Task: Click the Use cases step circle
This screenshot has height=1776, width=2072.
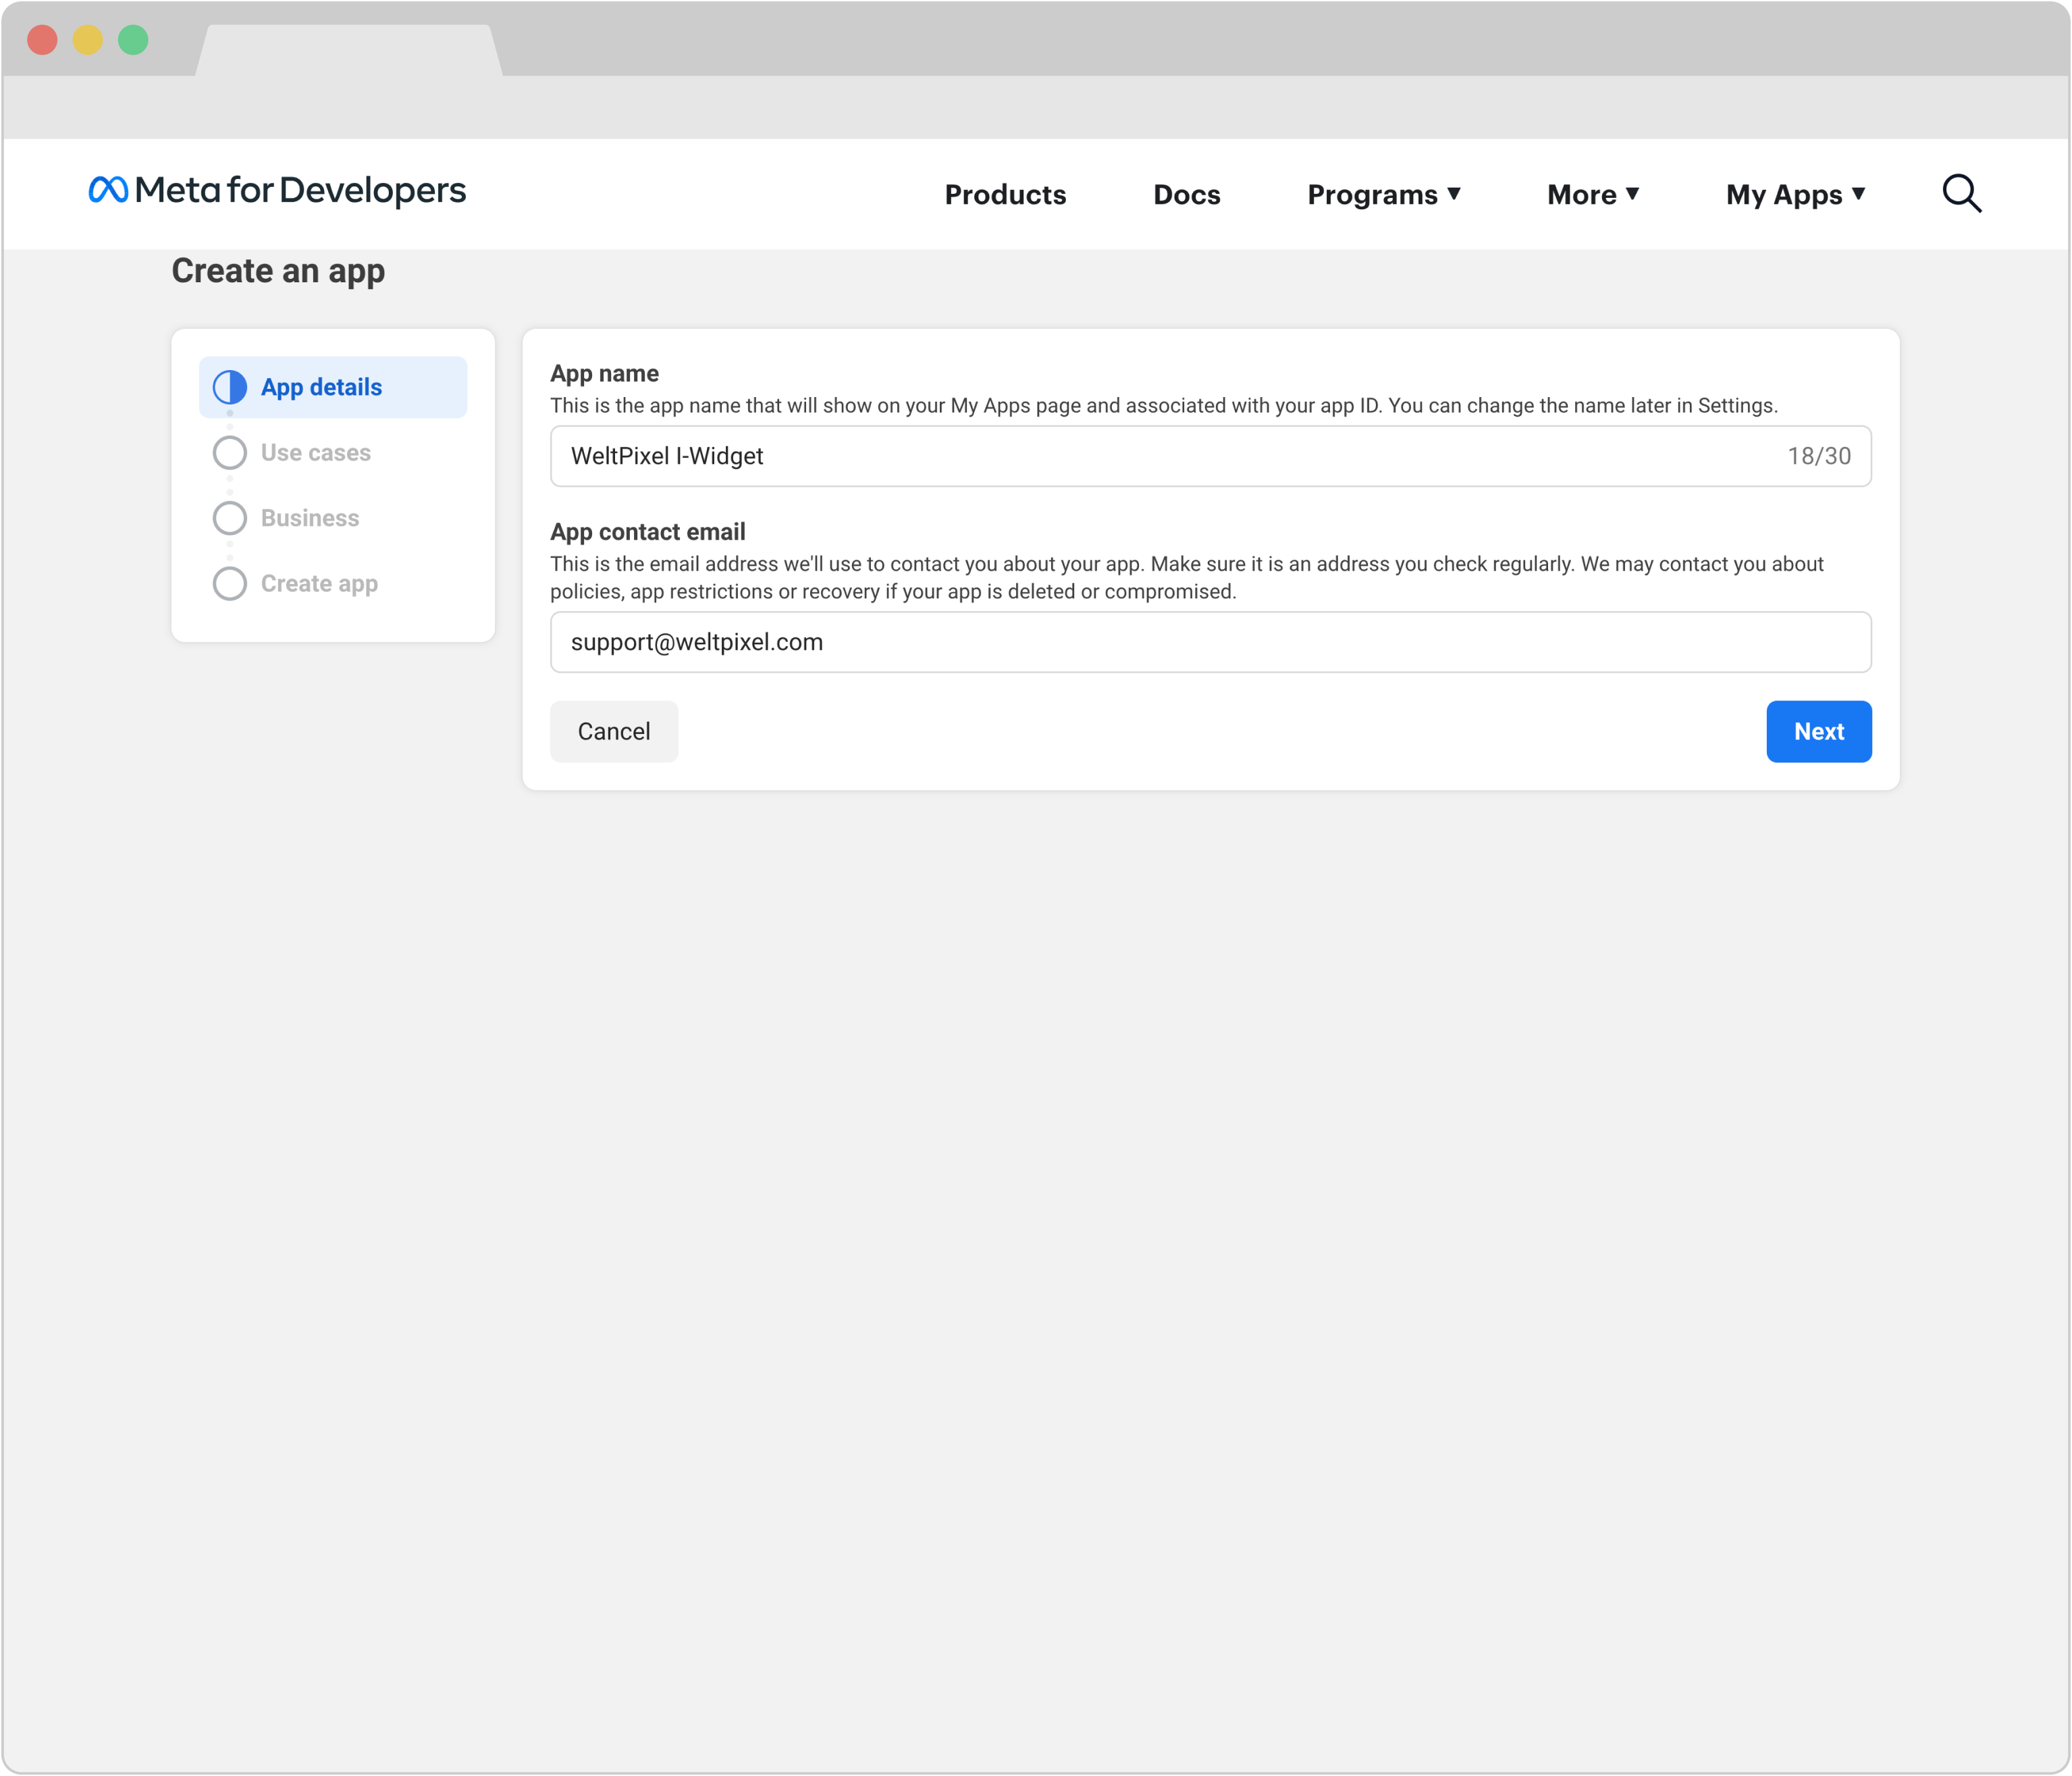Action: click(230, 453)
